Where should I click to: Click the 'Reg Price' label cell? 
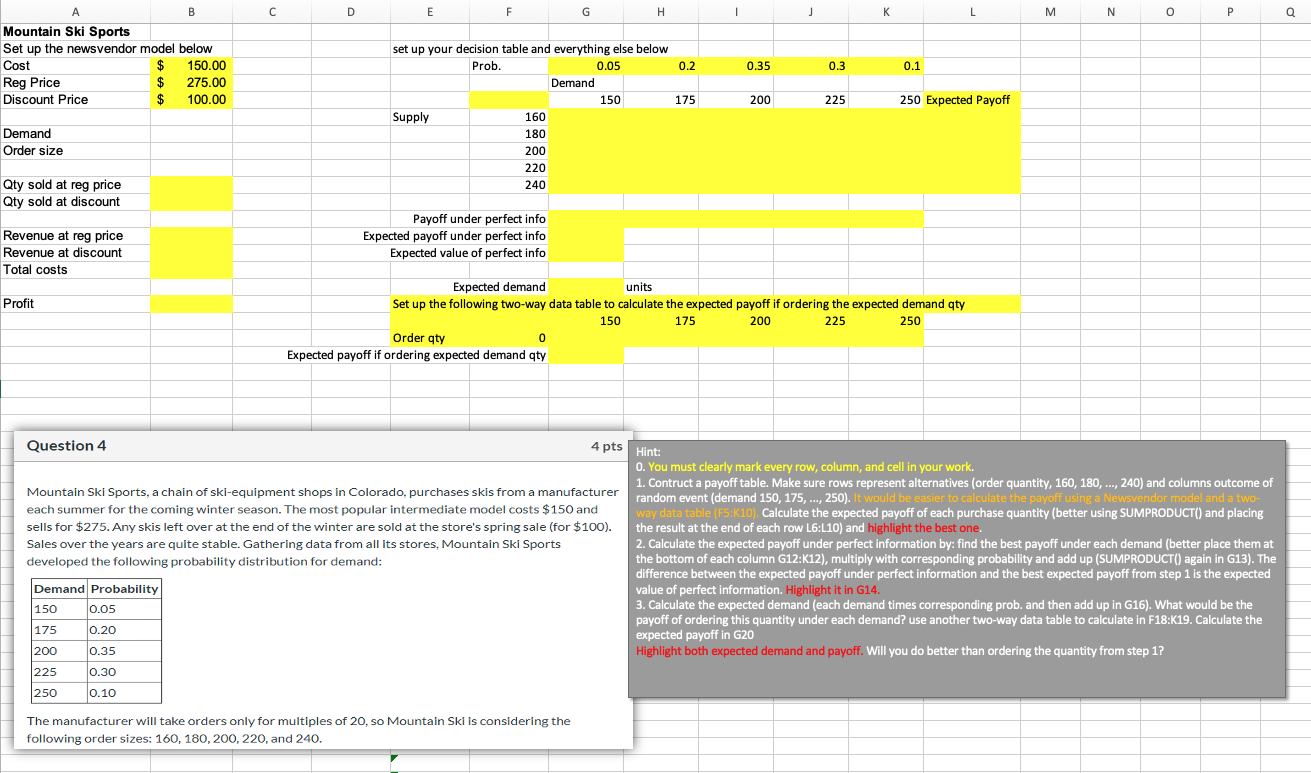click(x=75, y=83)
